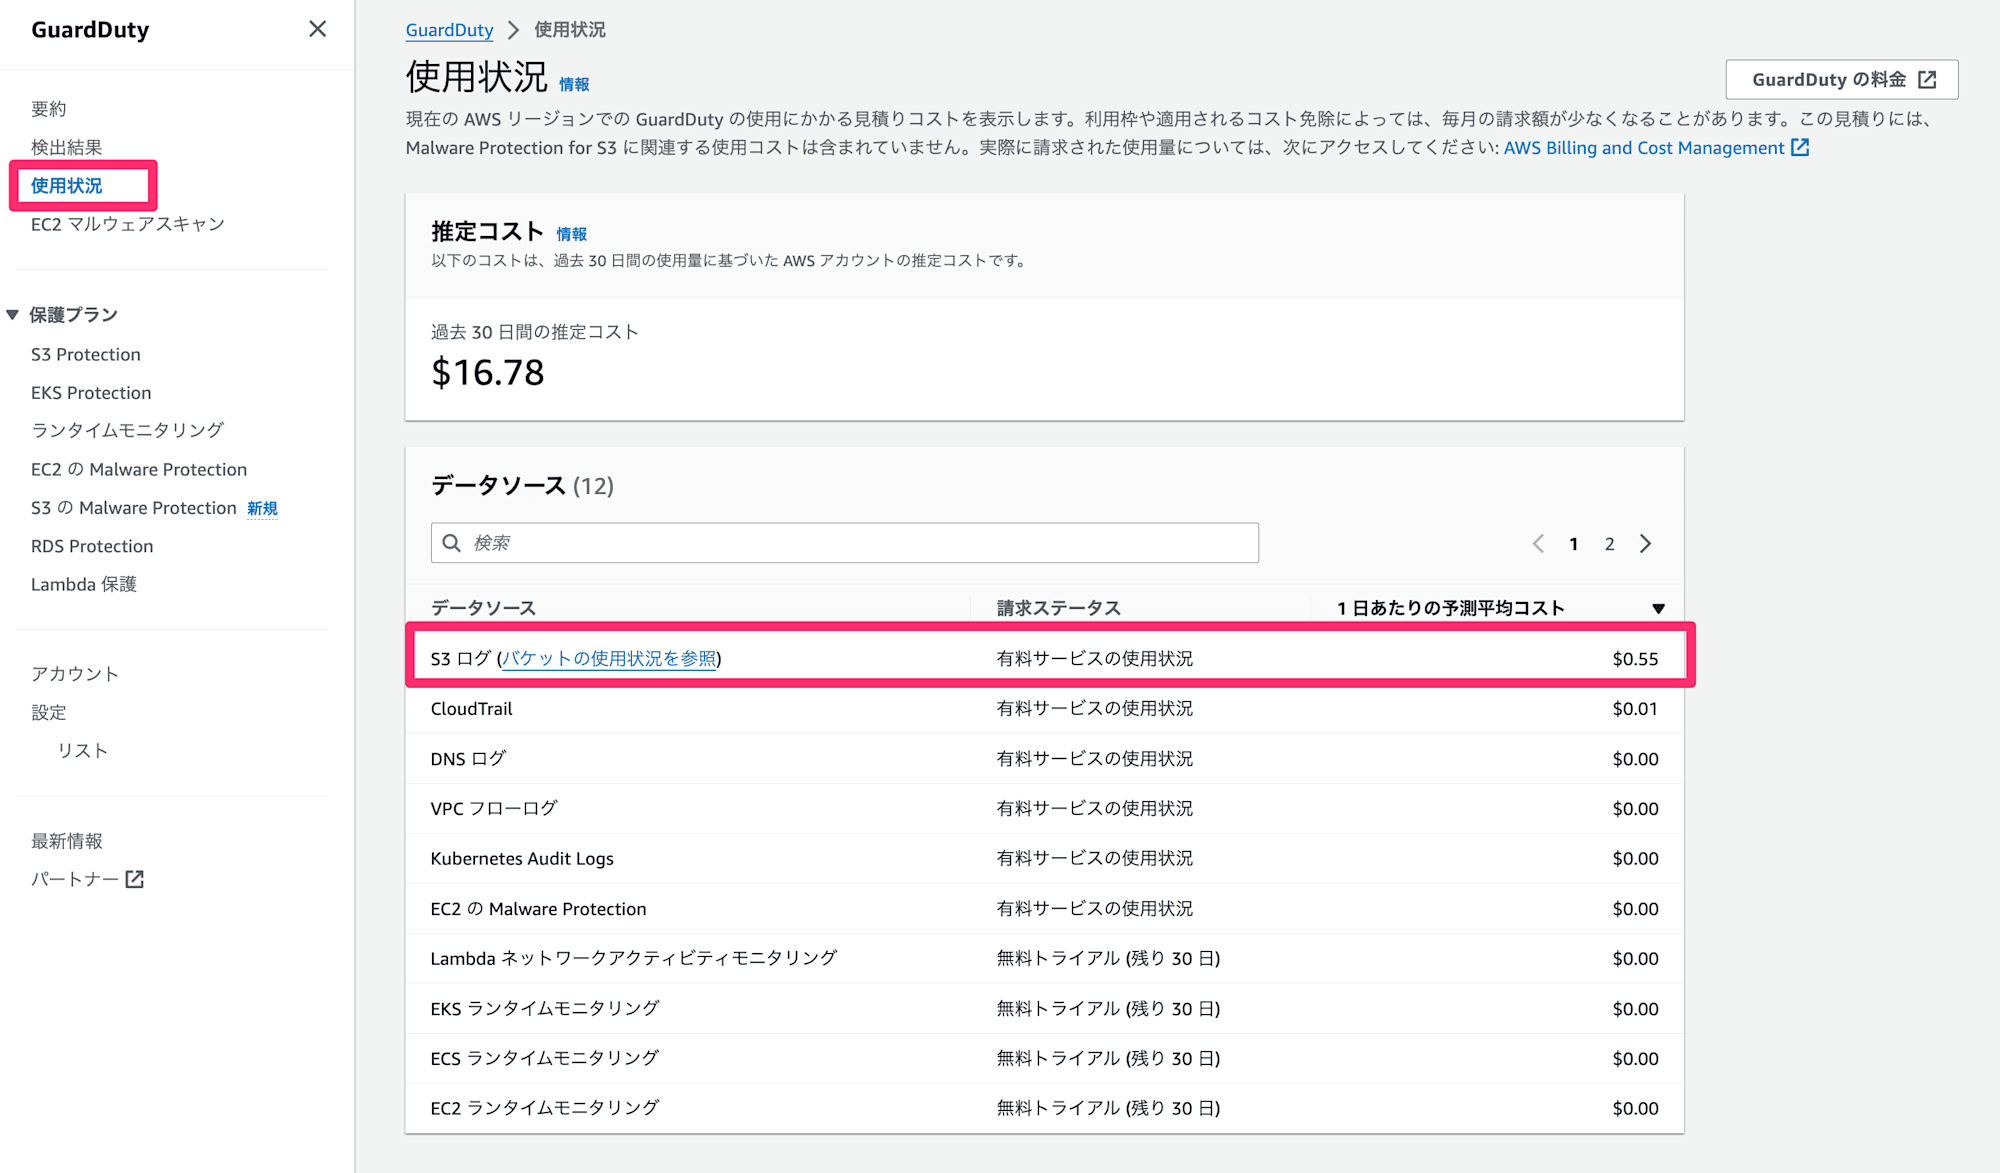This screenshot has width=2000, height=1173.
Task: Click the 新規 badge beside S3 Malware Protection
Action: click(262, 509)
